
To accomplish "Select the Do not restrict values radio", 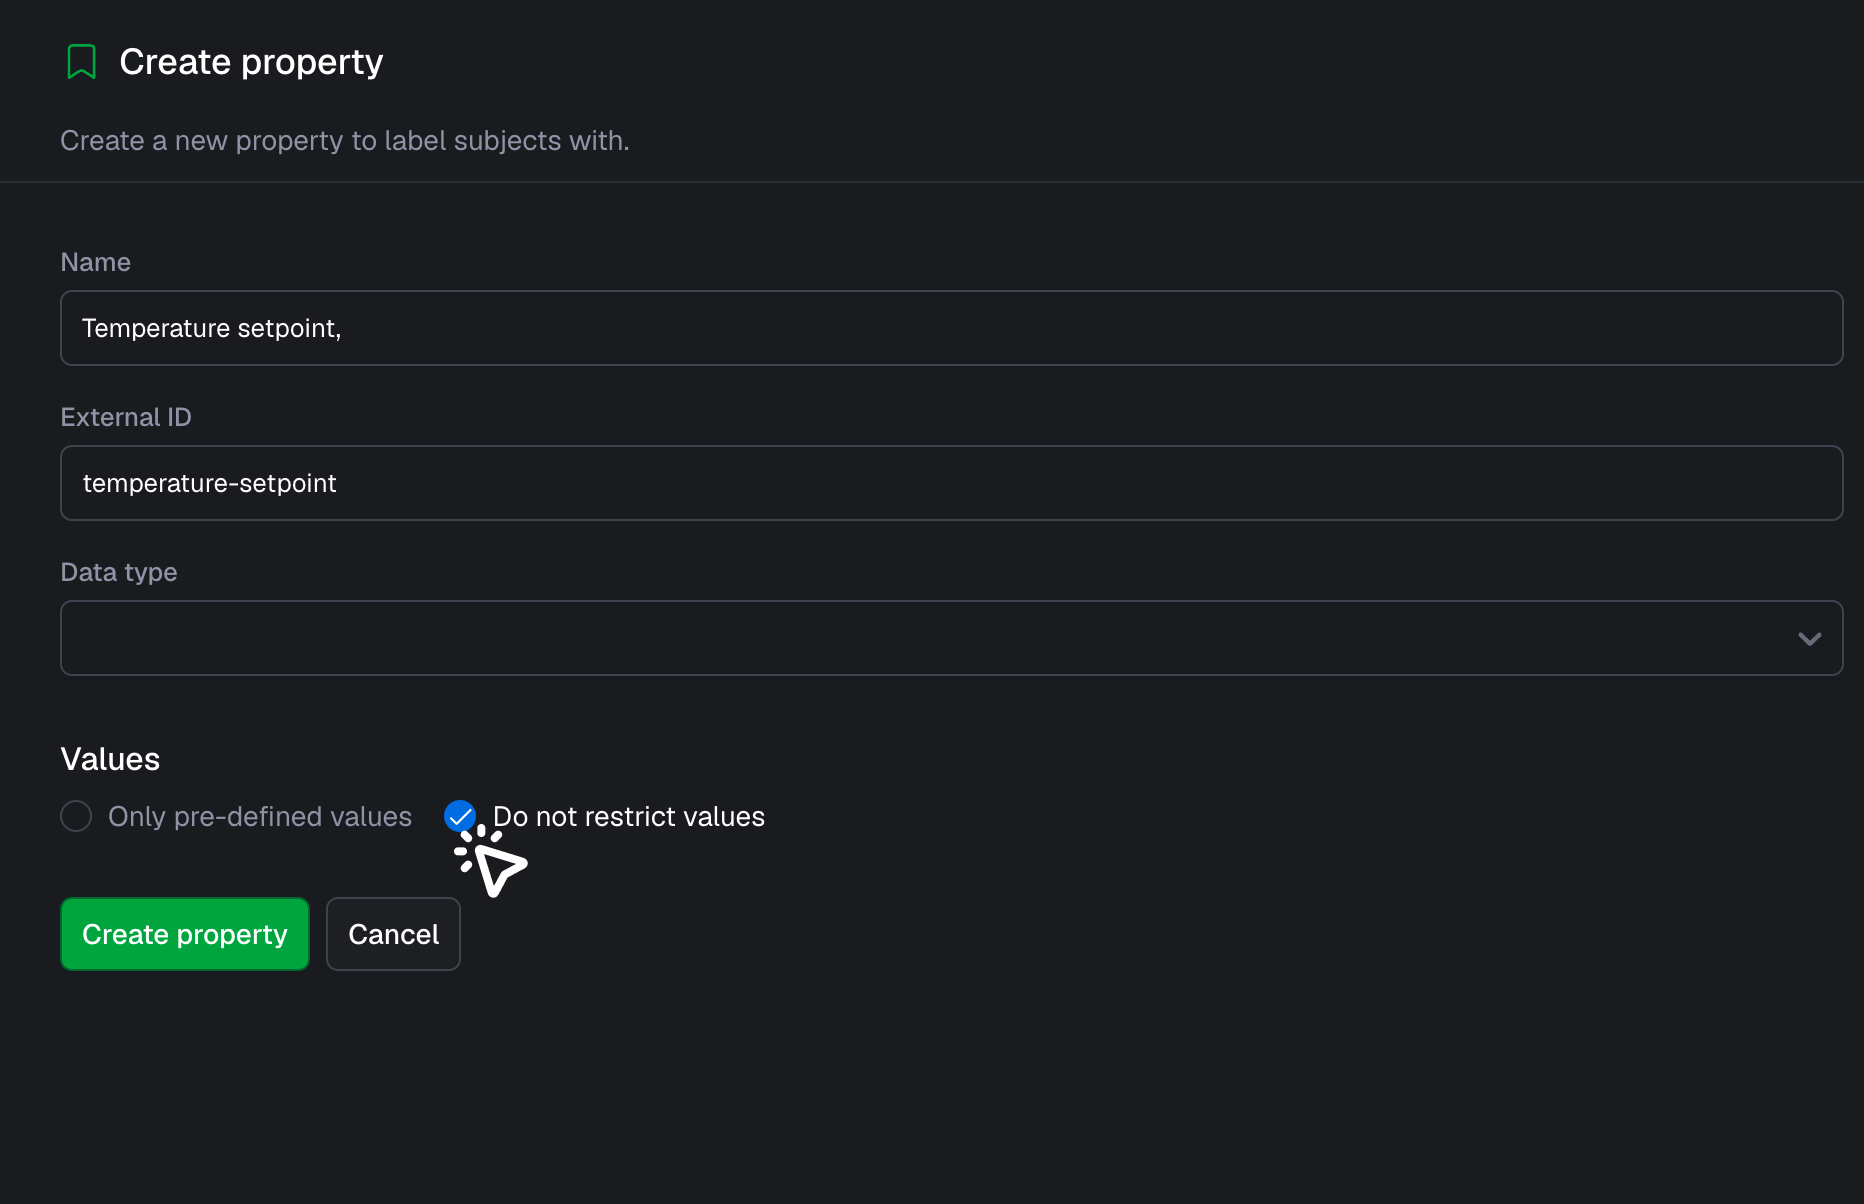I will (460, 816).
